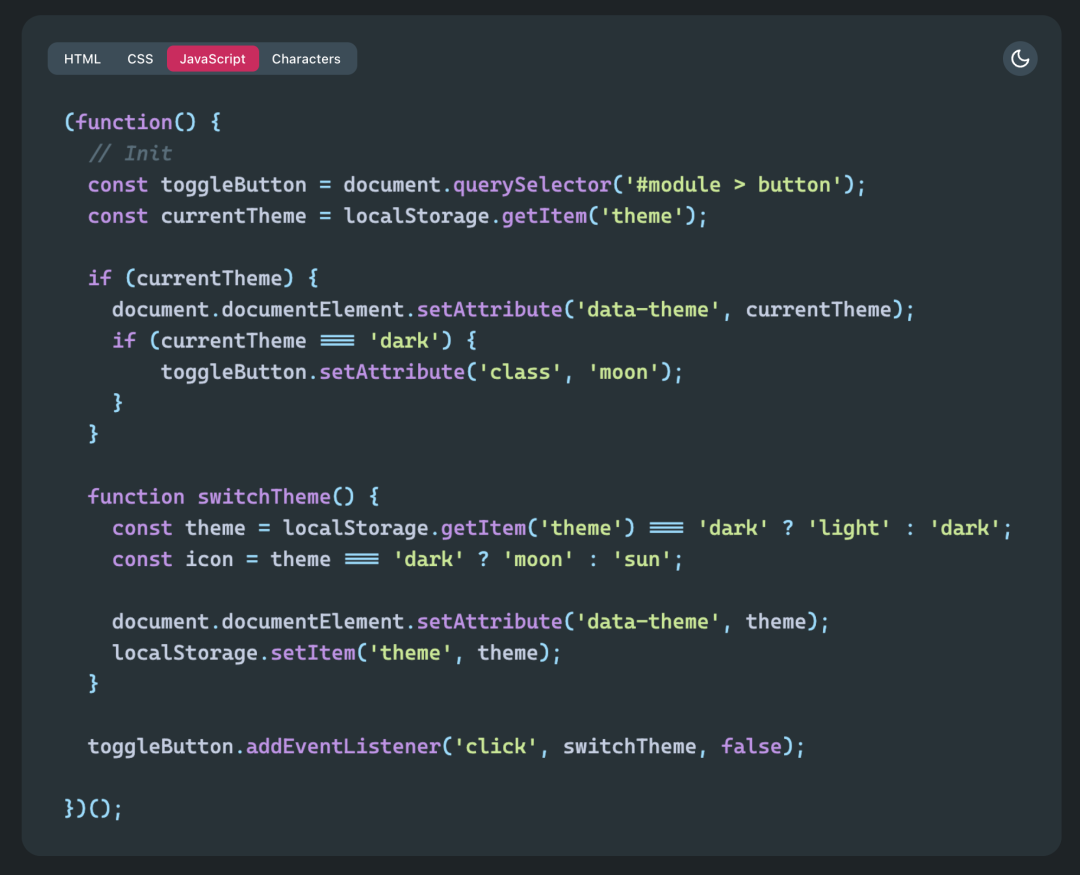
Task: Click the 'toggleButton' variable declaration
Action: (233, 185)
